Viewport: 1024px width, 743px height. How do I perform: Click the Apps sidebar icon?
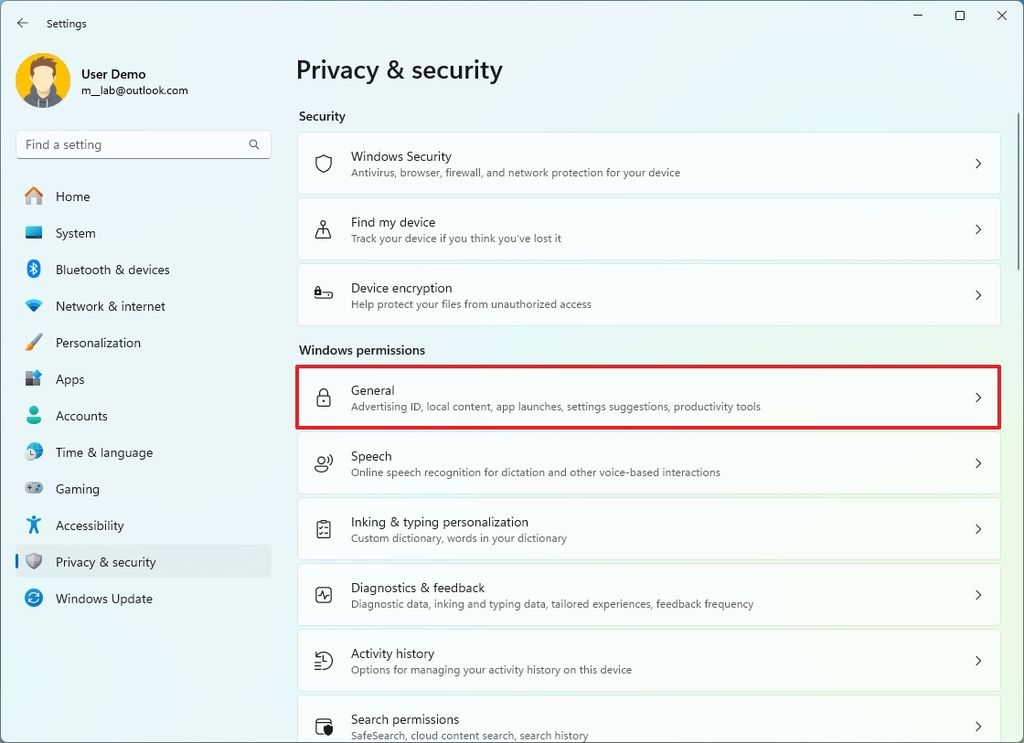click(x=34, y=379)
